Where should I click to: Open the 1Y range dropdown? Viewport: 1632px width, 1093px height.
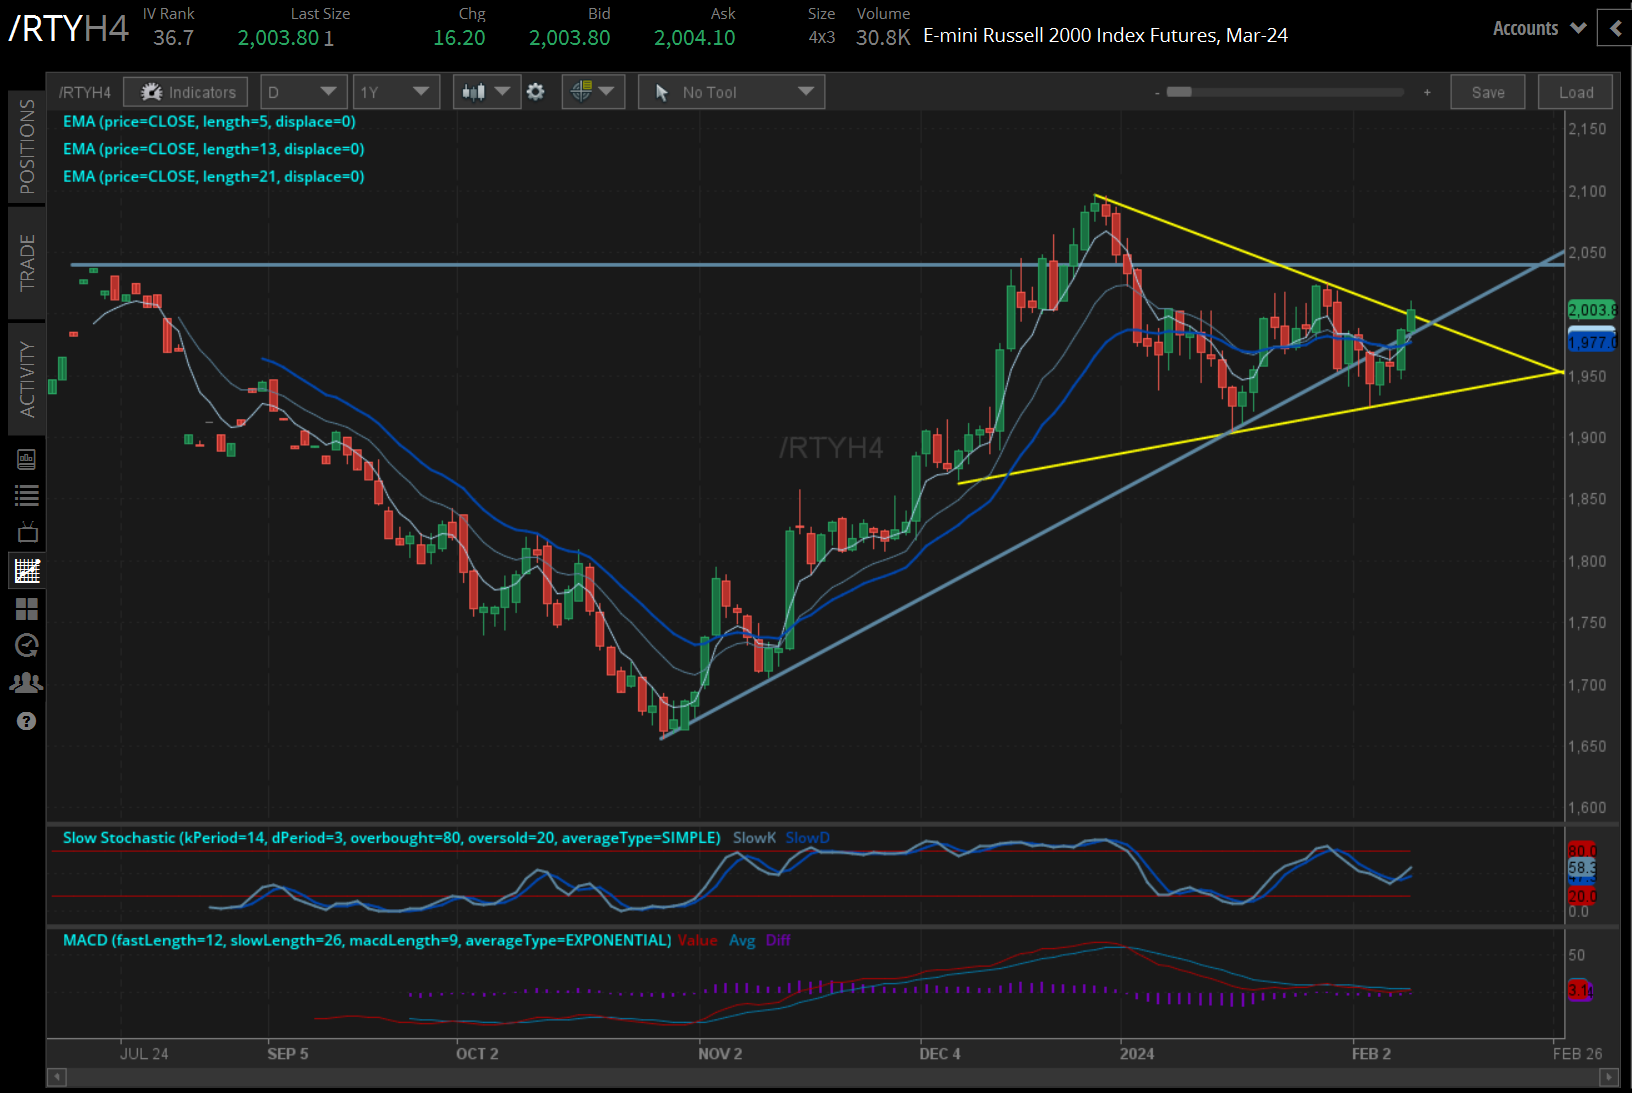396,92
